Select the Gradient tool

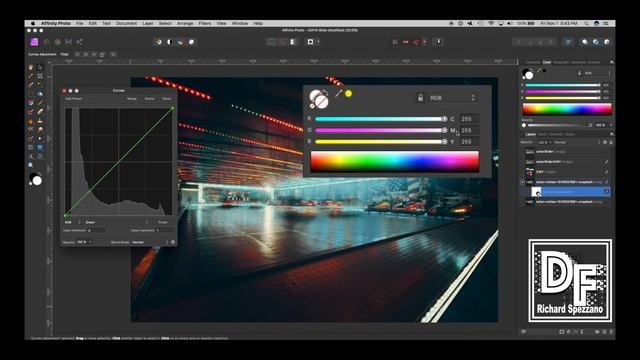(31, 103)
